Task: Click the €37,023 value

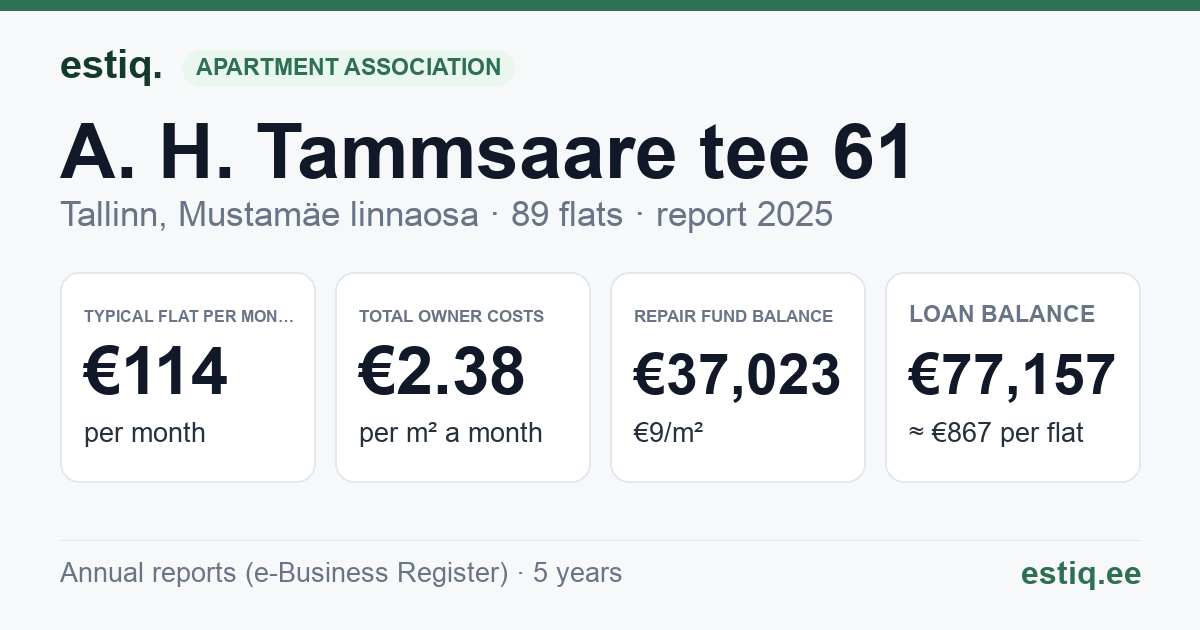Action: (738, 375)
